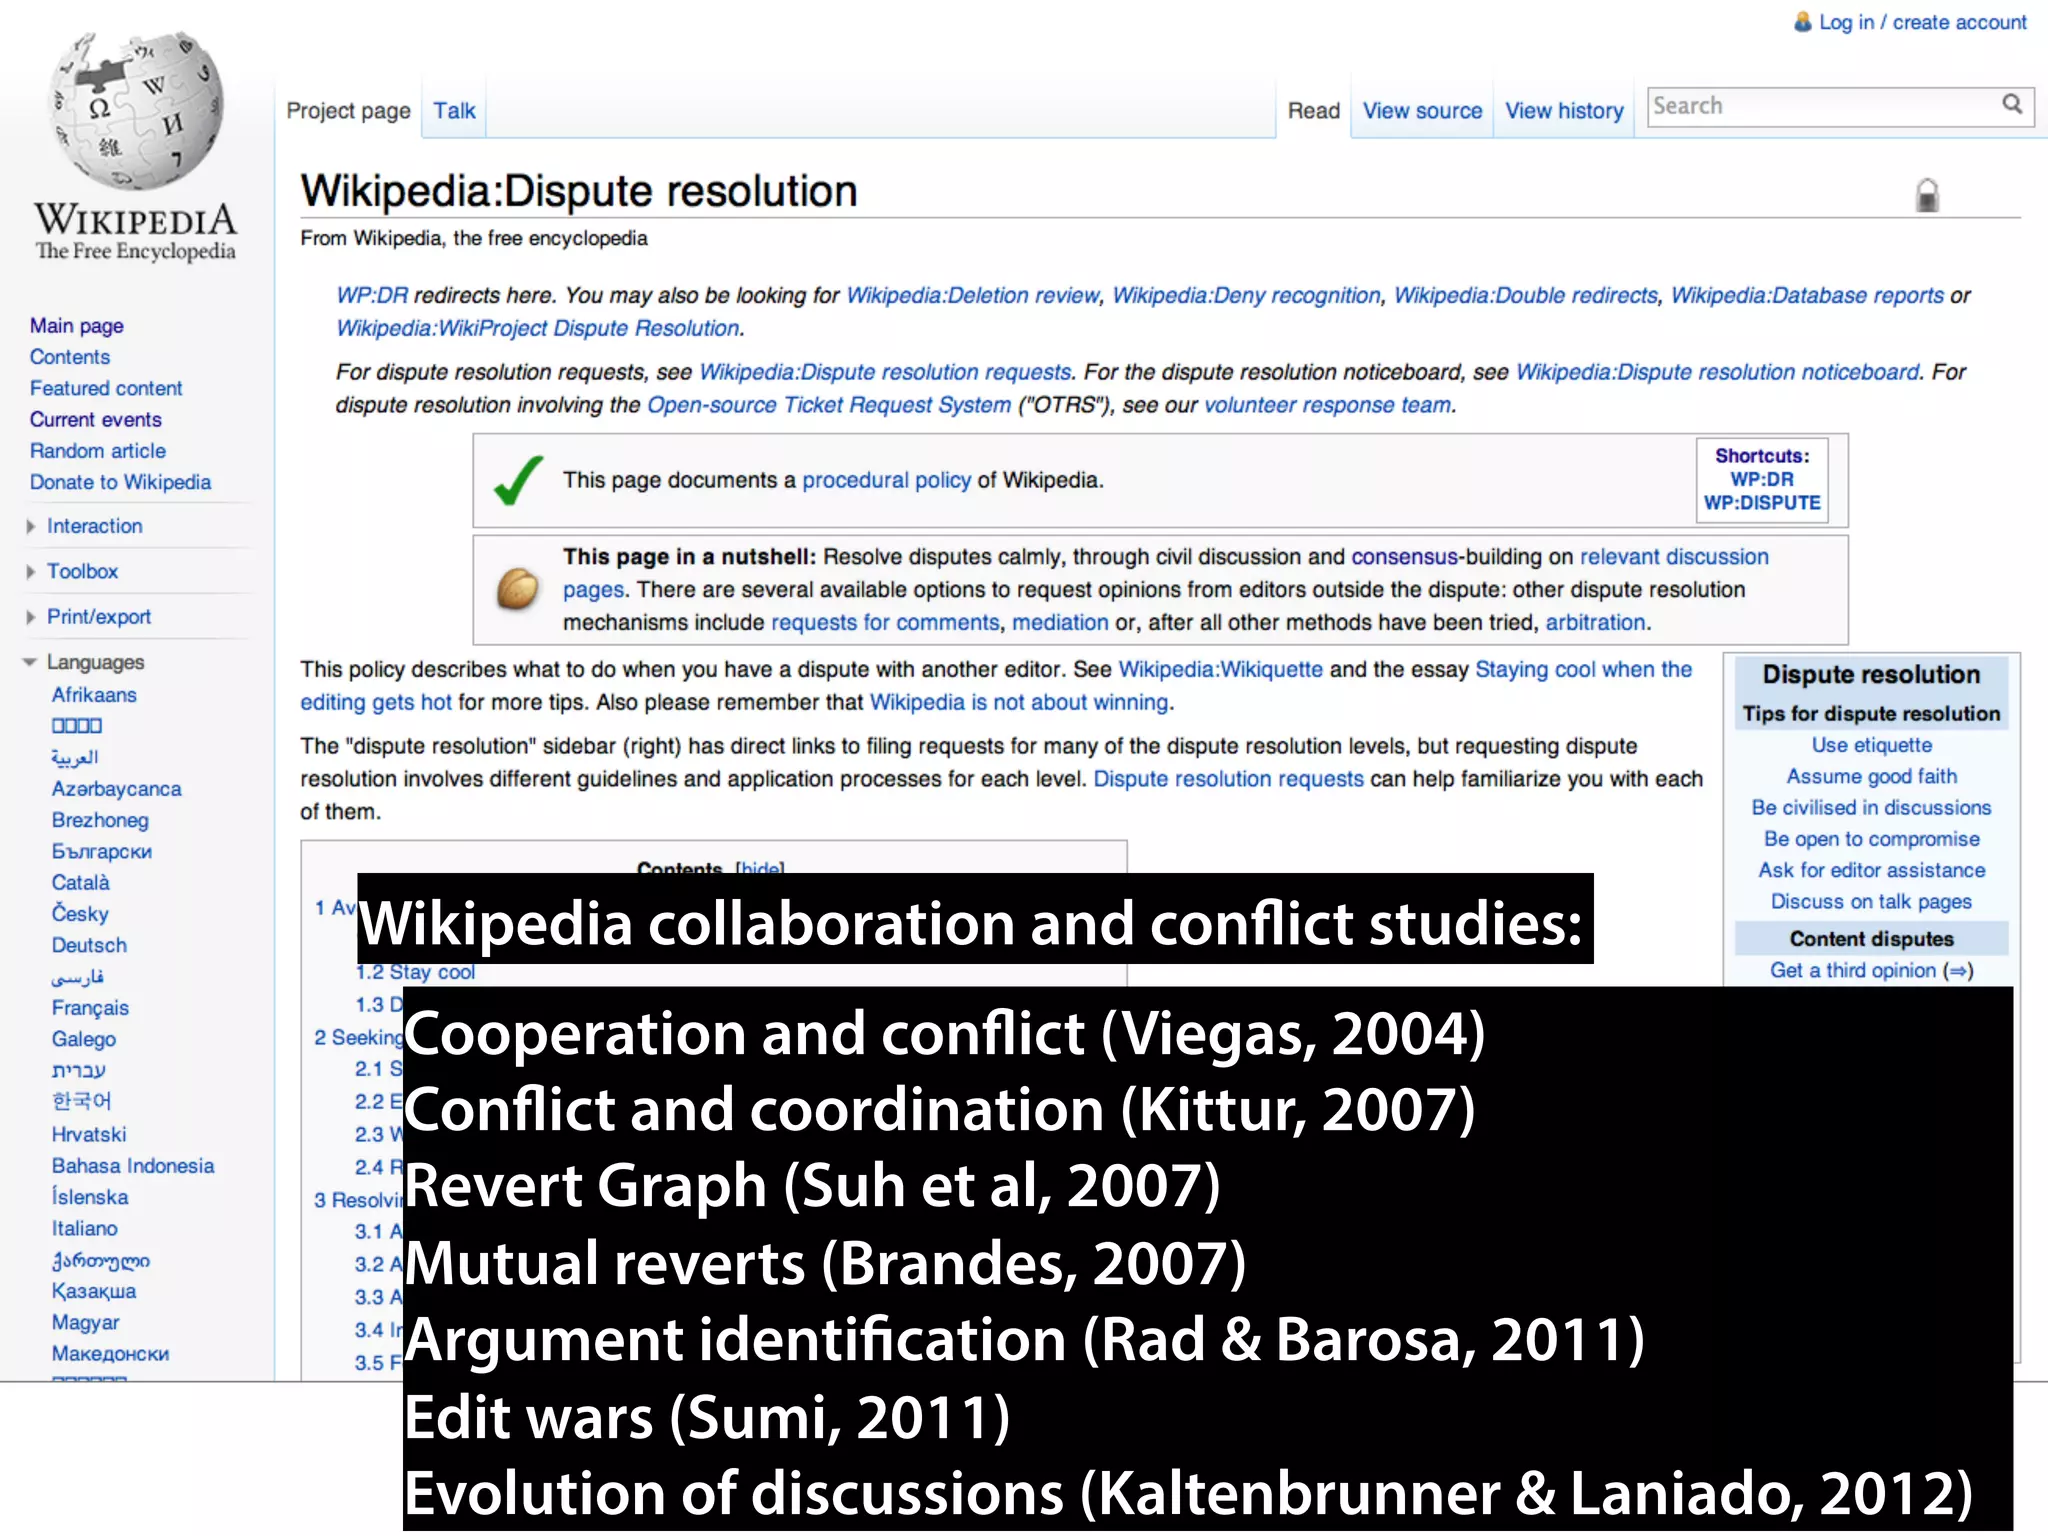
Task: Open the Project page tab
Action: [348, 111]
